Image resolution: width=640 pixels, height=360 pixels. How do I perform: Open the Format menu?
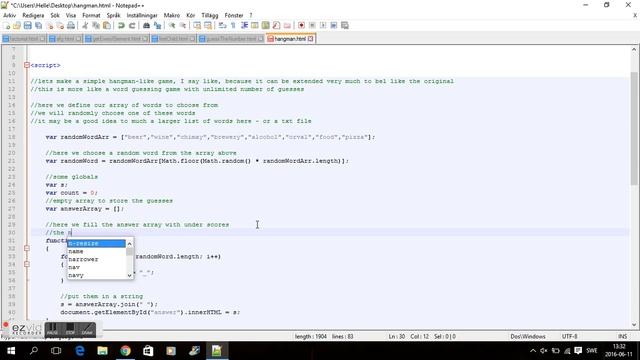(91, 16)
